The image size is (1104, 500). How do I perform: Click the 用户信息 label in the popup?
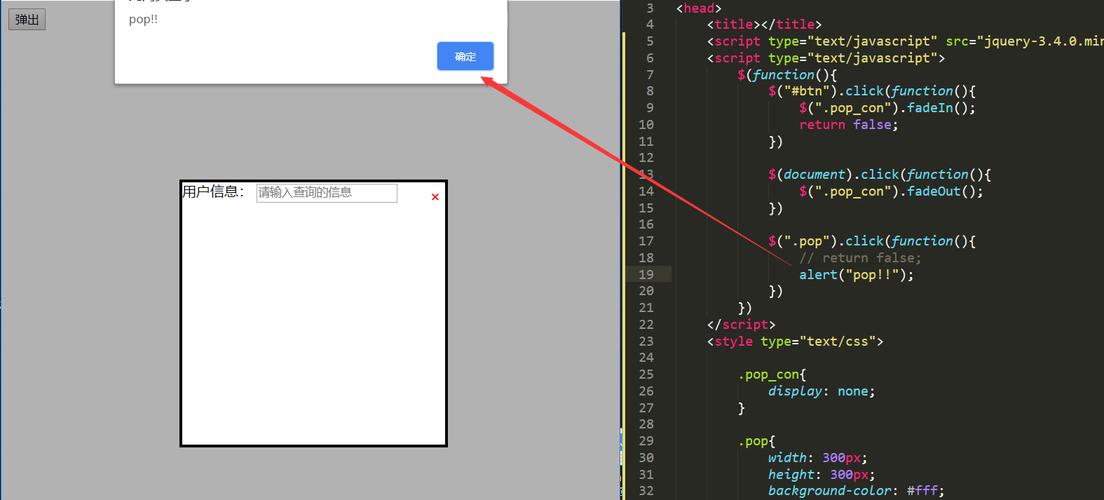point(213,192)
